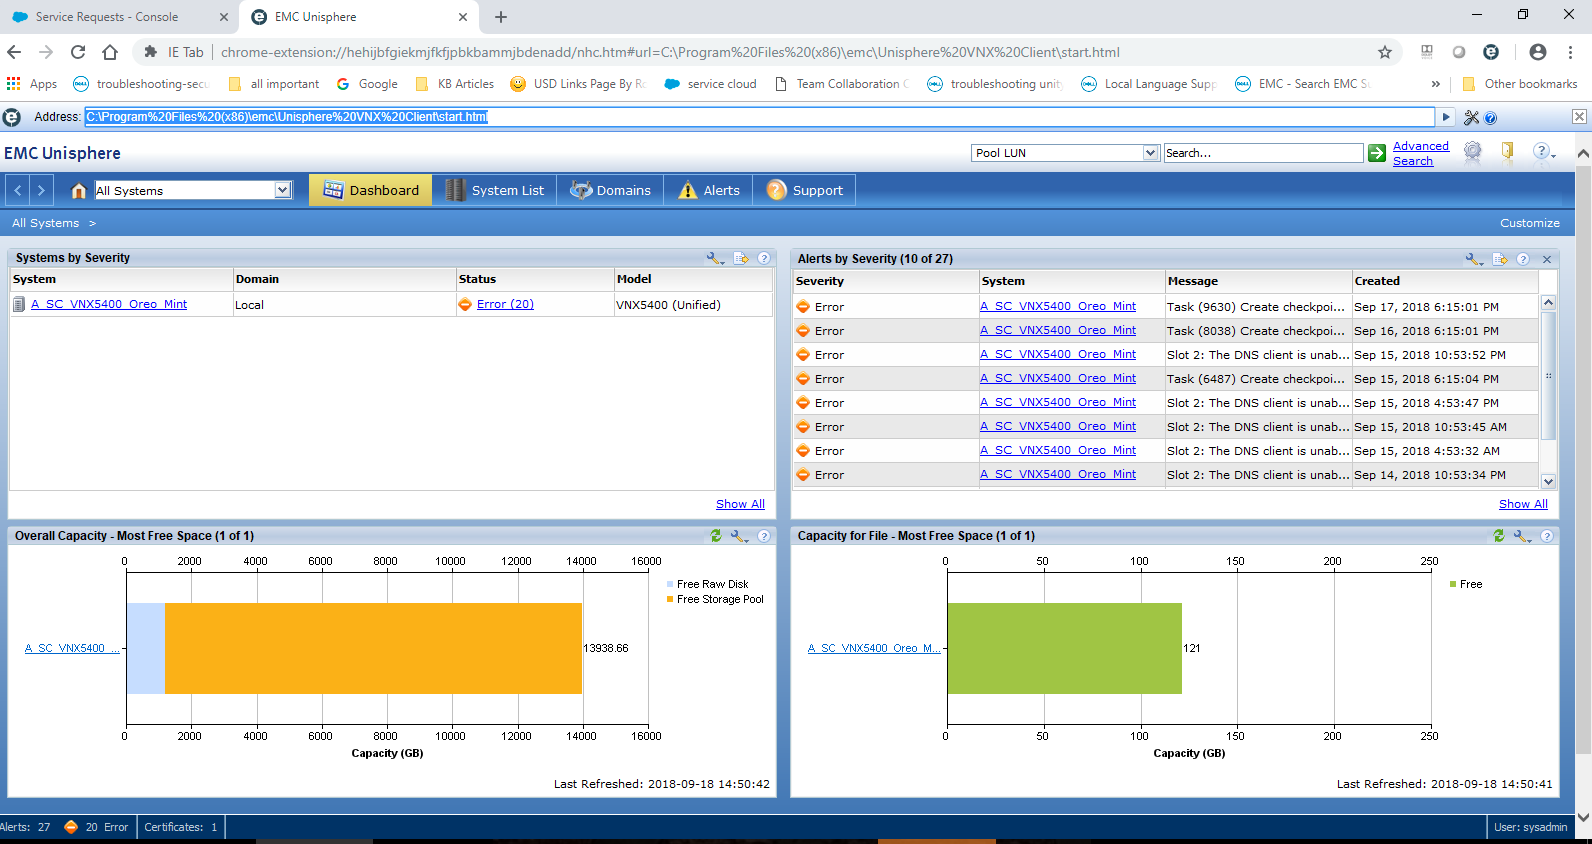Click Show All in Alerts panel

tap(1523, 504)
